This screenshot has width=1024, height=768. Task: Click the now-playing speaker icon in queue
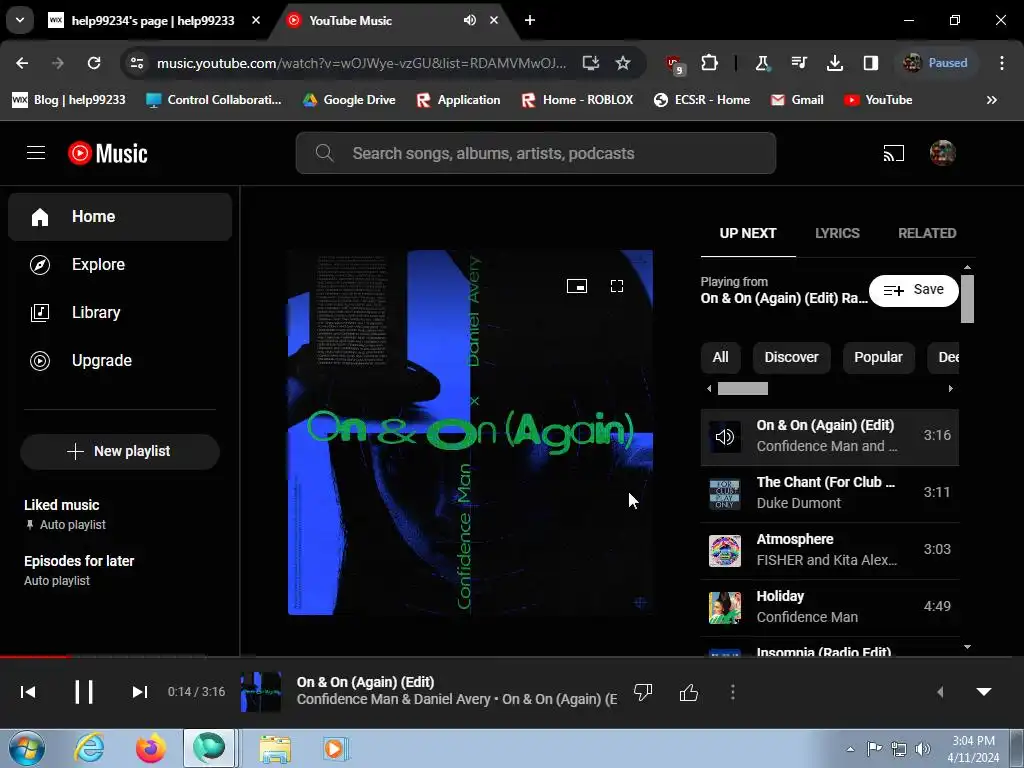pyautogui.click(x=725, y=436)
